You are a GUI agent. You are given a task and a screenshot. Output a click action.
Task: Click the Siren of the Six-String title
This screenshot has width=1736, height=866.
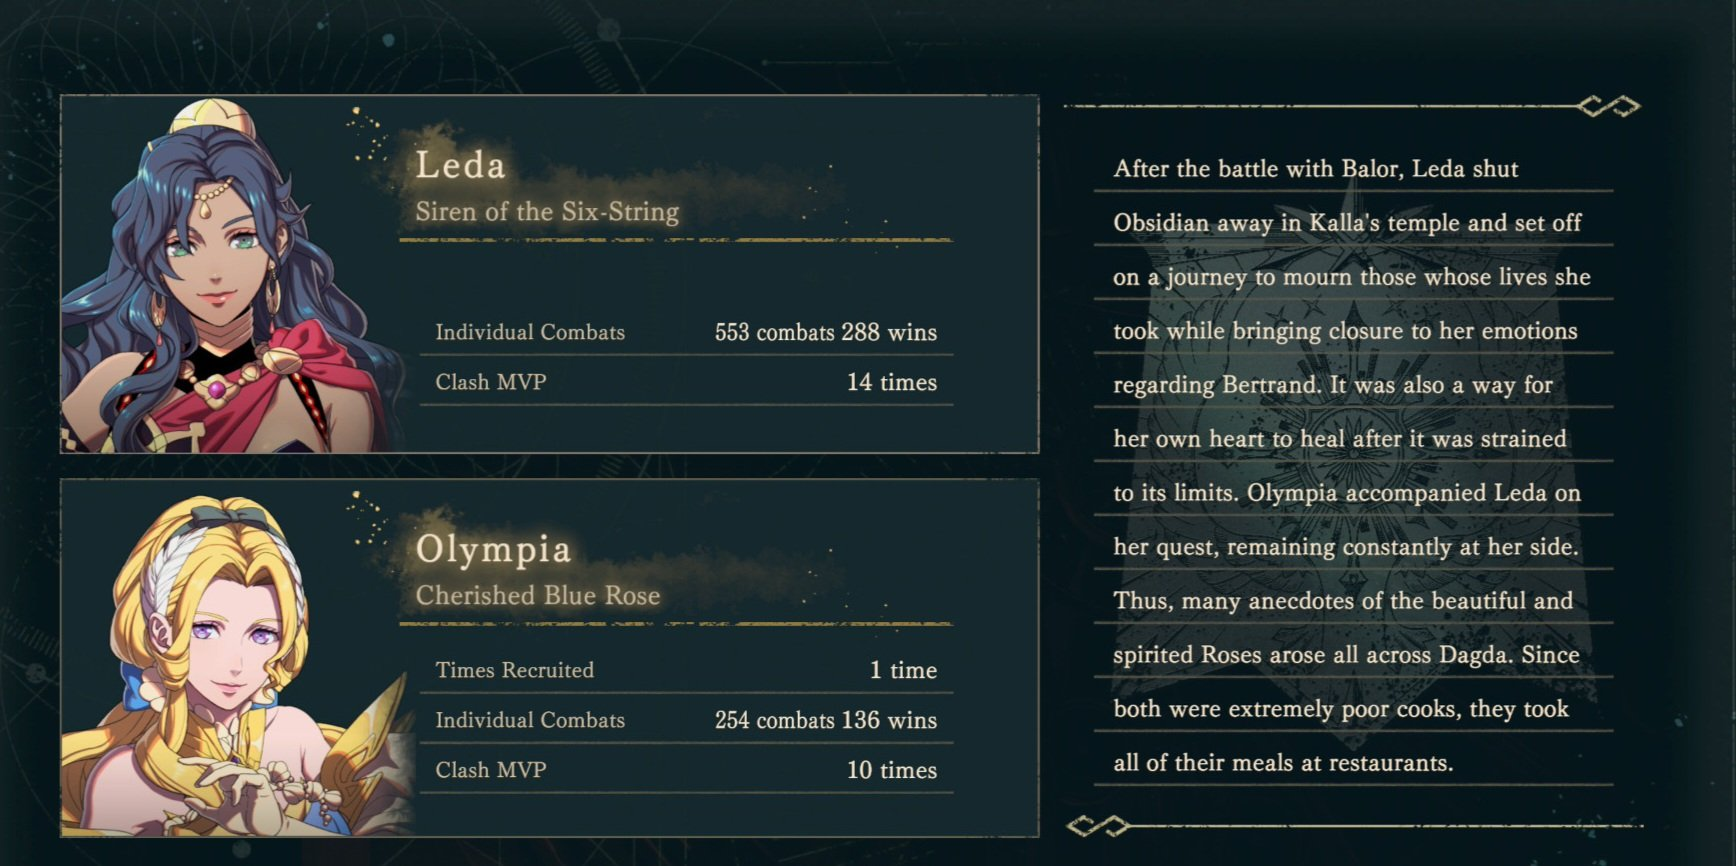coord(547,212)
